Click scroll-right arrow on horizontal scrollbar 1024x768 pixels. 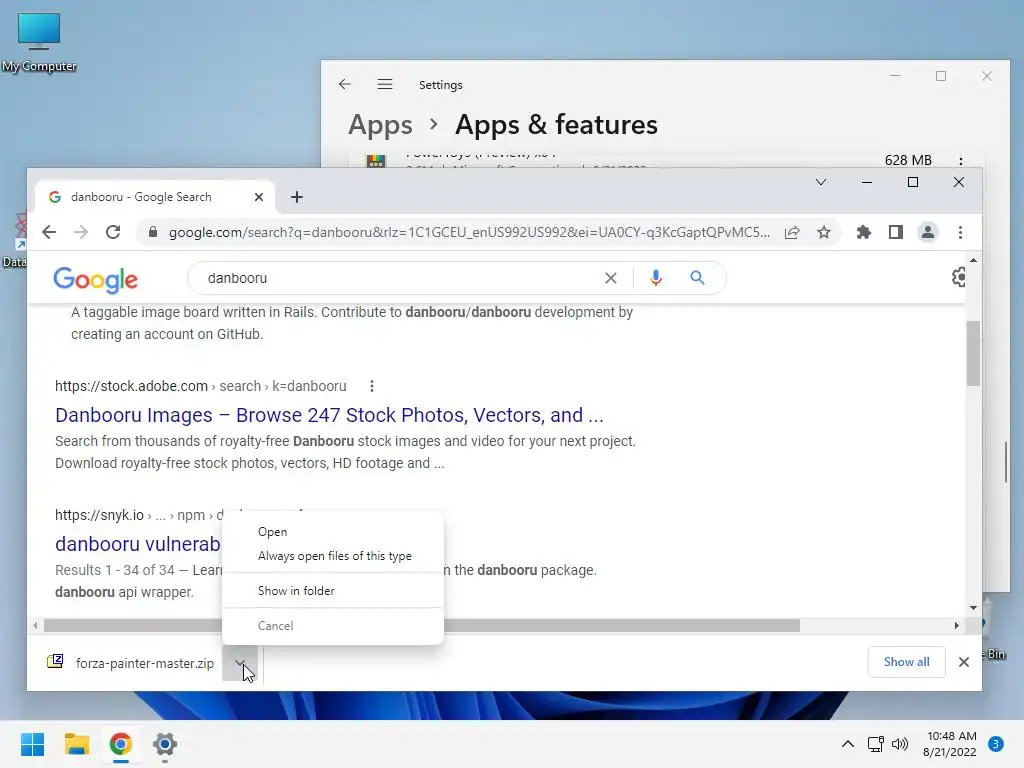pos(956,626)
